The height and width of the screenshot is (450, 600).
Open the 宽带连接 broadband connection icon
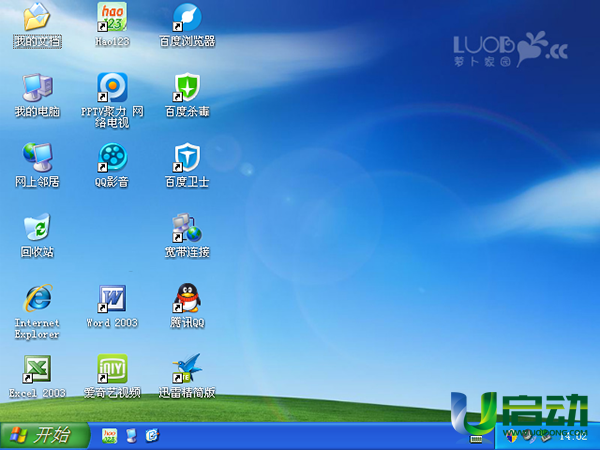pyautogui.click(x=187, y=227)
